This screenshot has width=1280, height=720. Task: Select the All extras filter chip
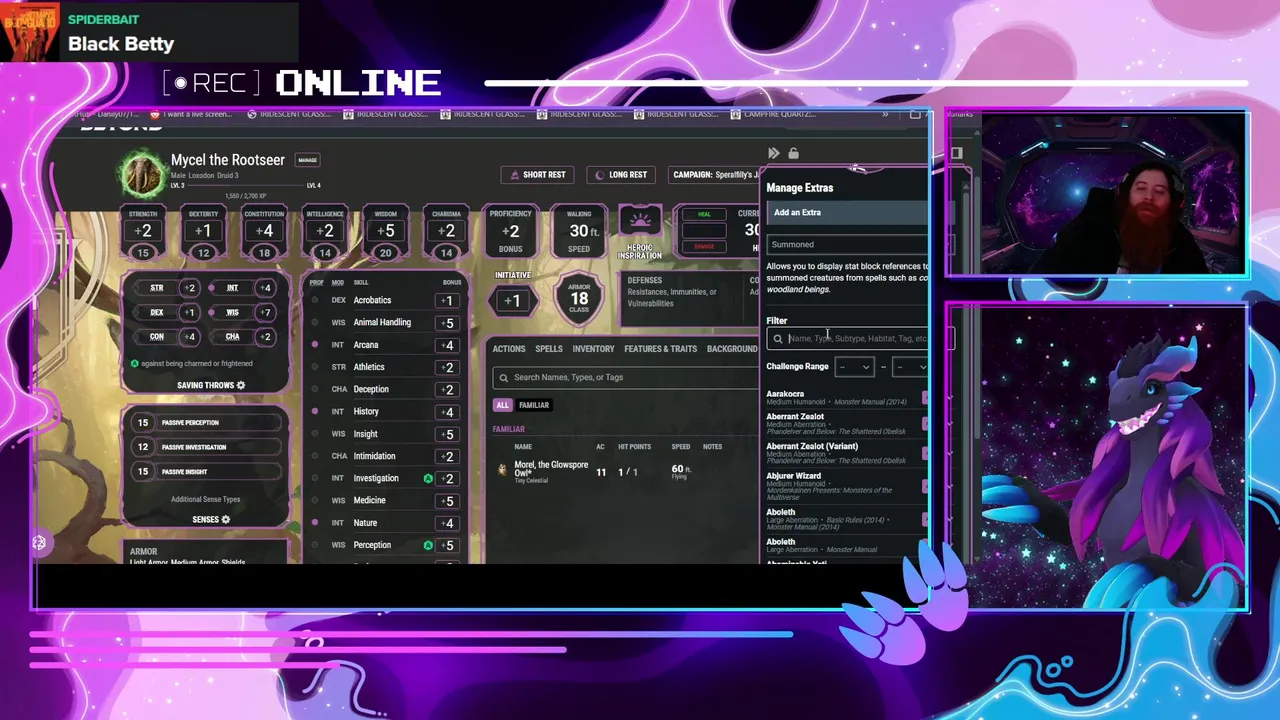click(502, 405)
